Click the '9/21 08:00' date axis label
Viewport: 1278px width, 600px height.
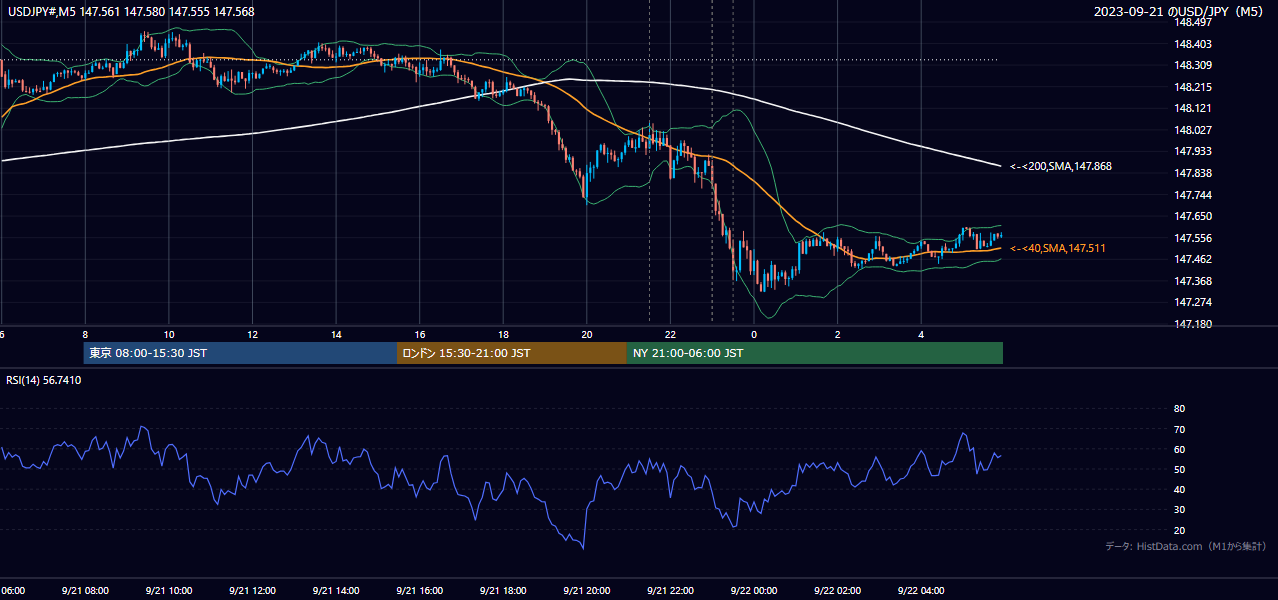85,591
